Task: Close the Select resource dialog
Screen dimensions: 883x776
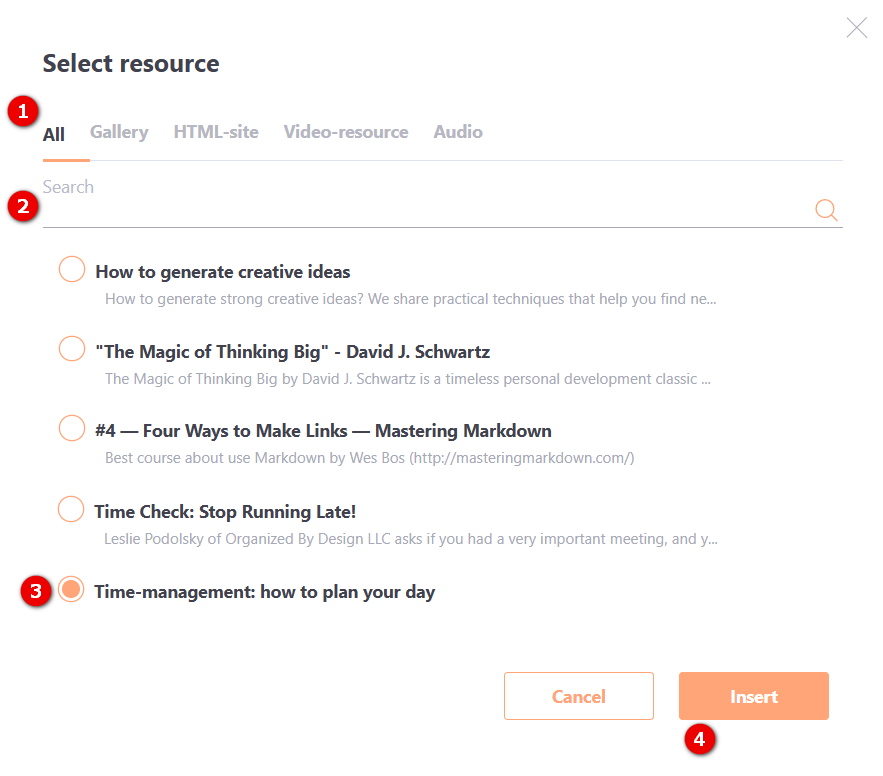Action: [x=857, y=27]
